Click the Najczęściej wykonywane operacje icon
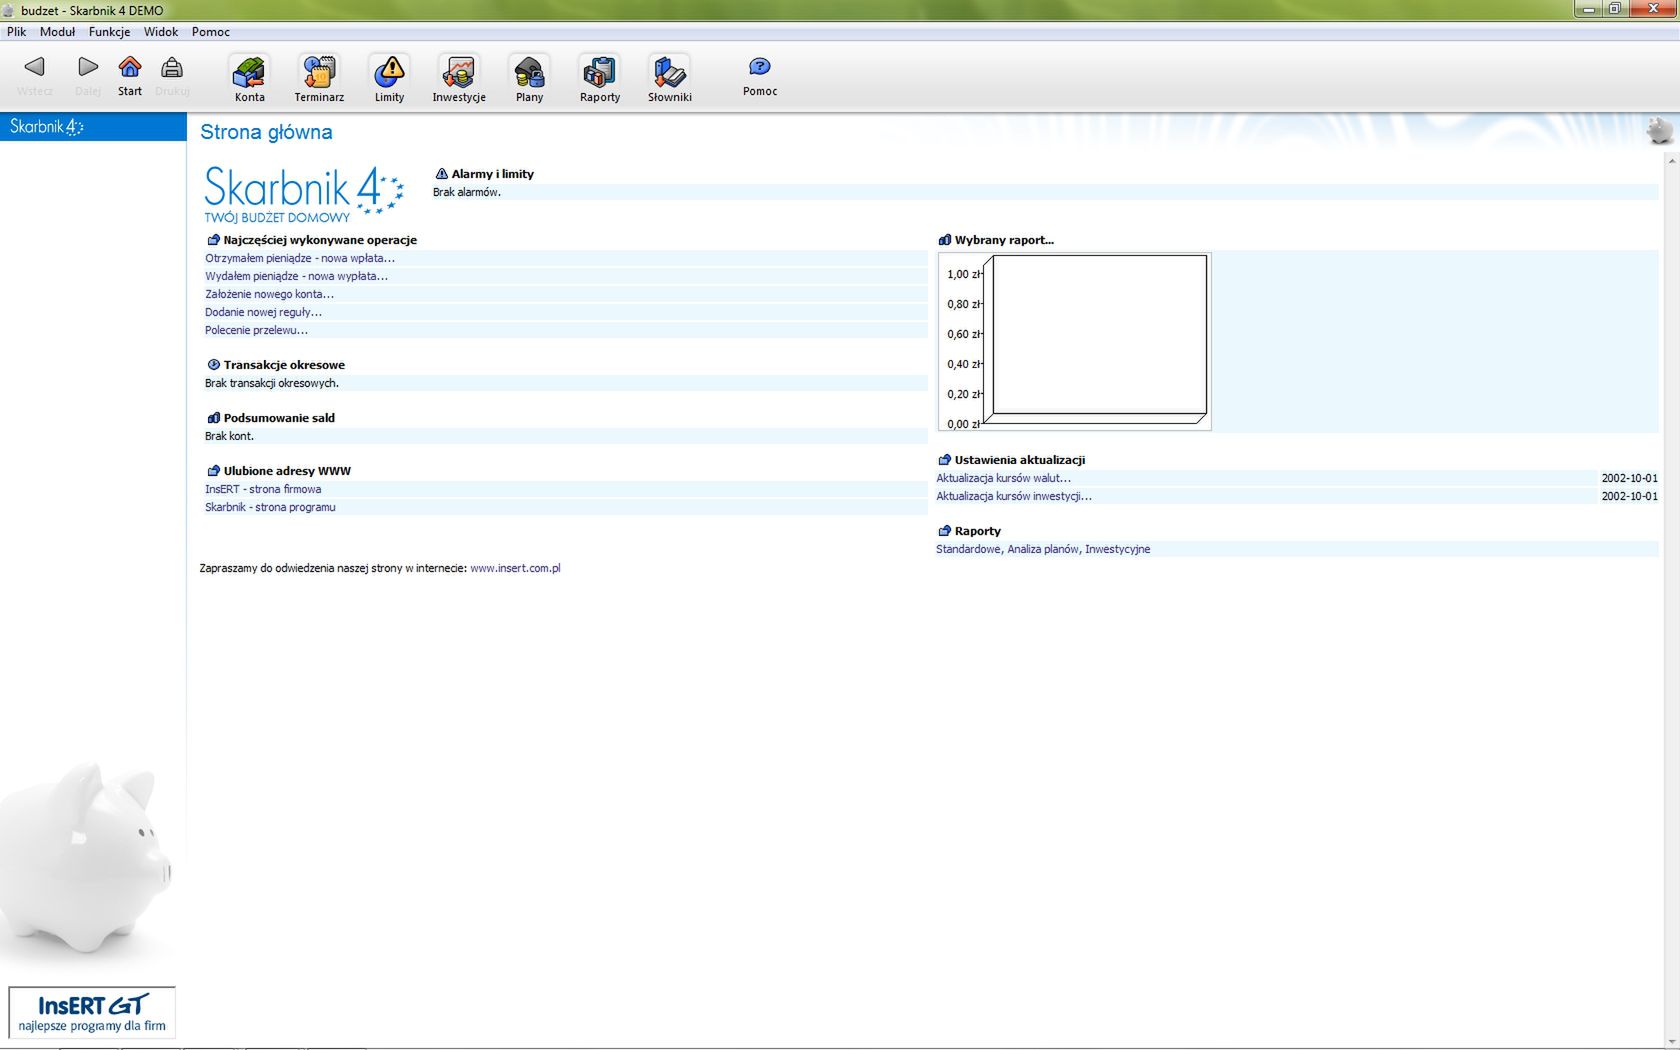The height and width of the screenshot is (1050, 1680). pyautogui.click(x=213, y=240)
